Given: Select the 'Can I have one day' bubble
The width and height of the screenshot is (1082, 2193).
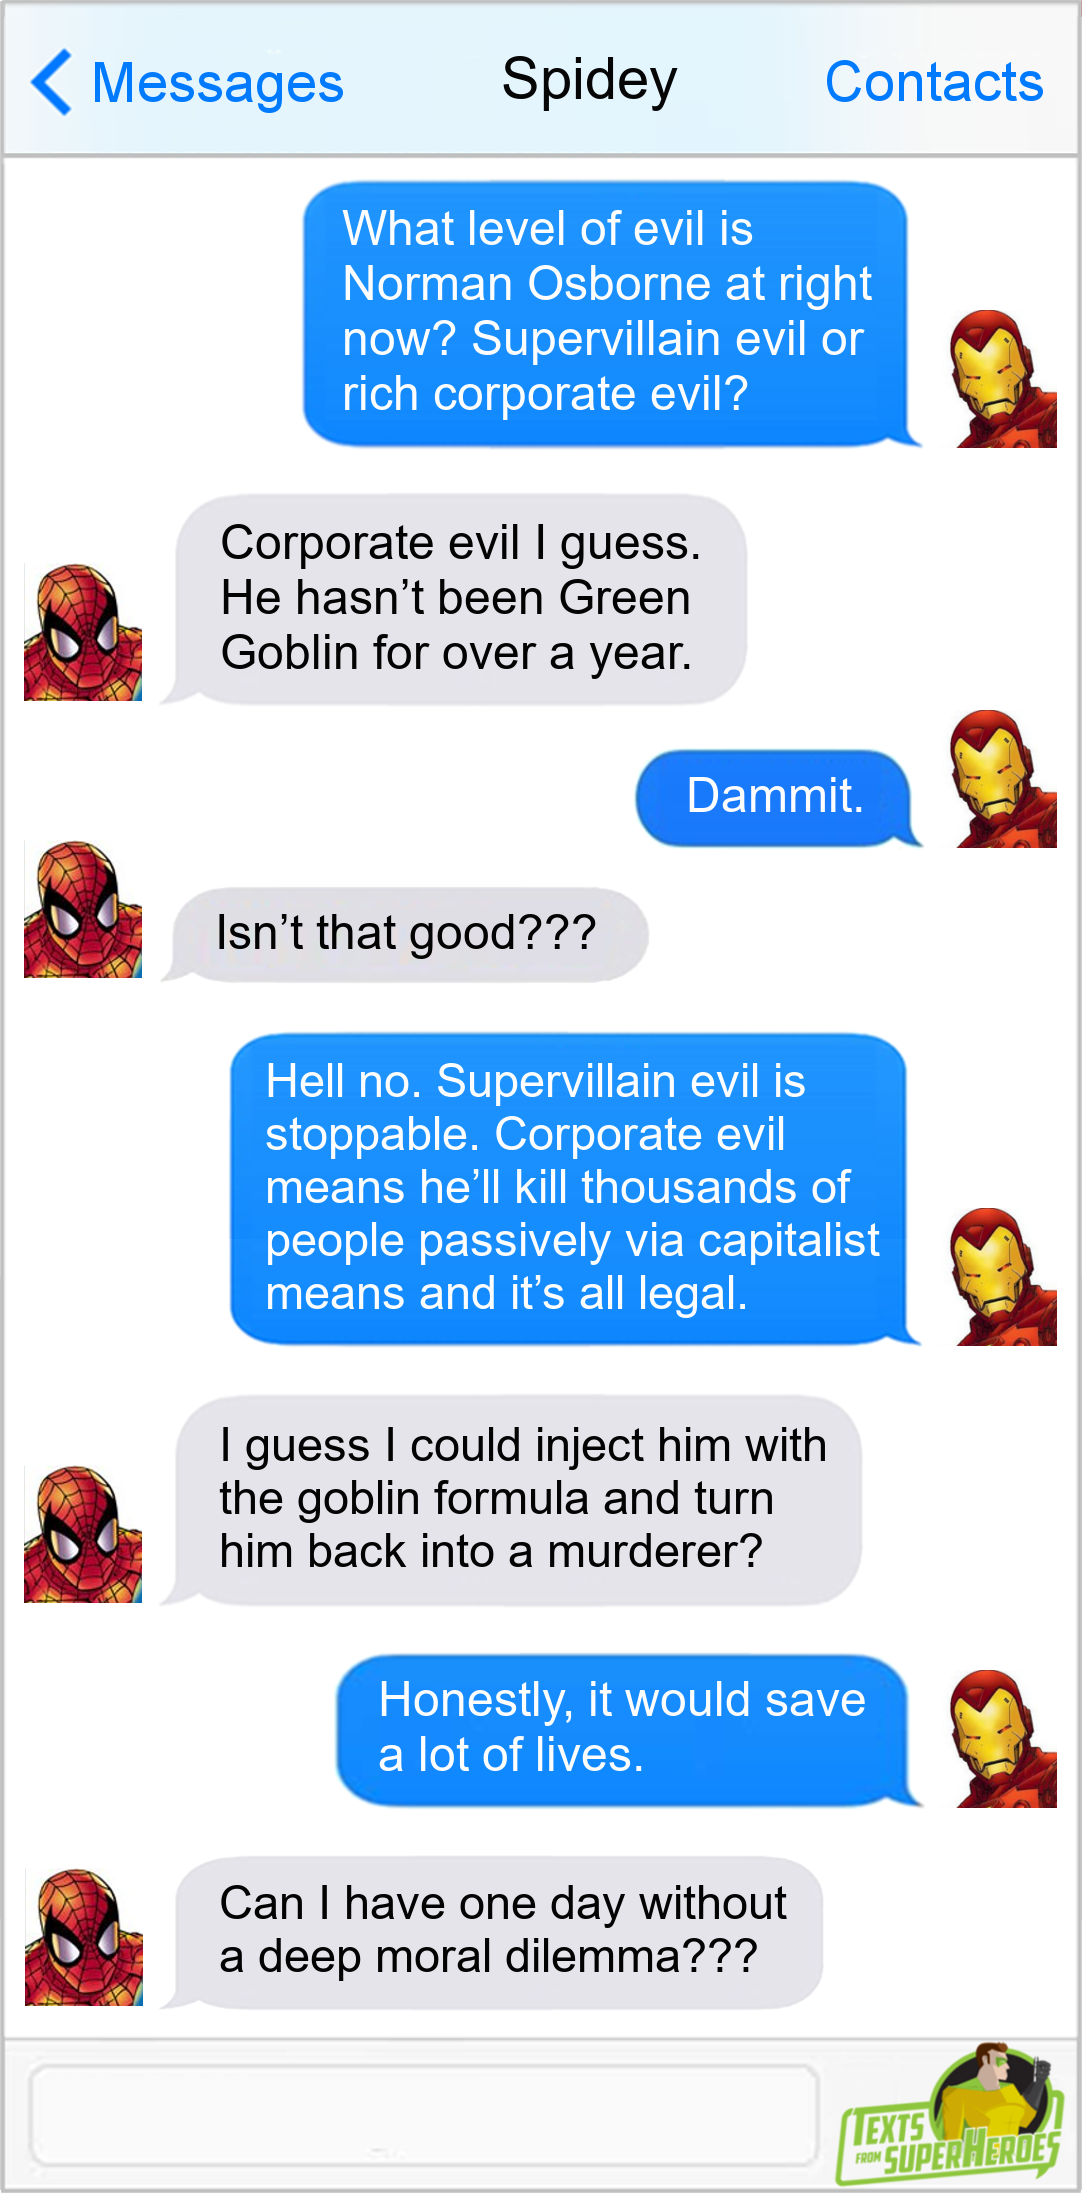Looking at the screenshot, I should pyautogui.click(x=493, y=1932).
